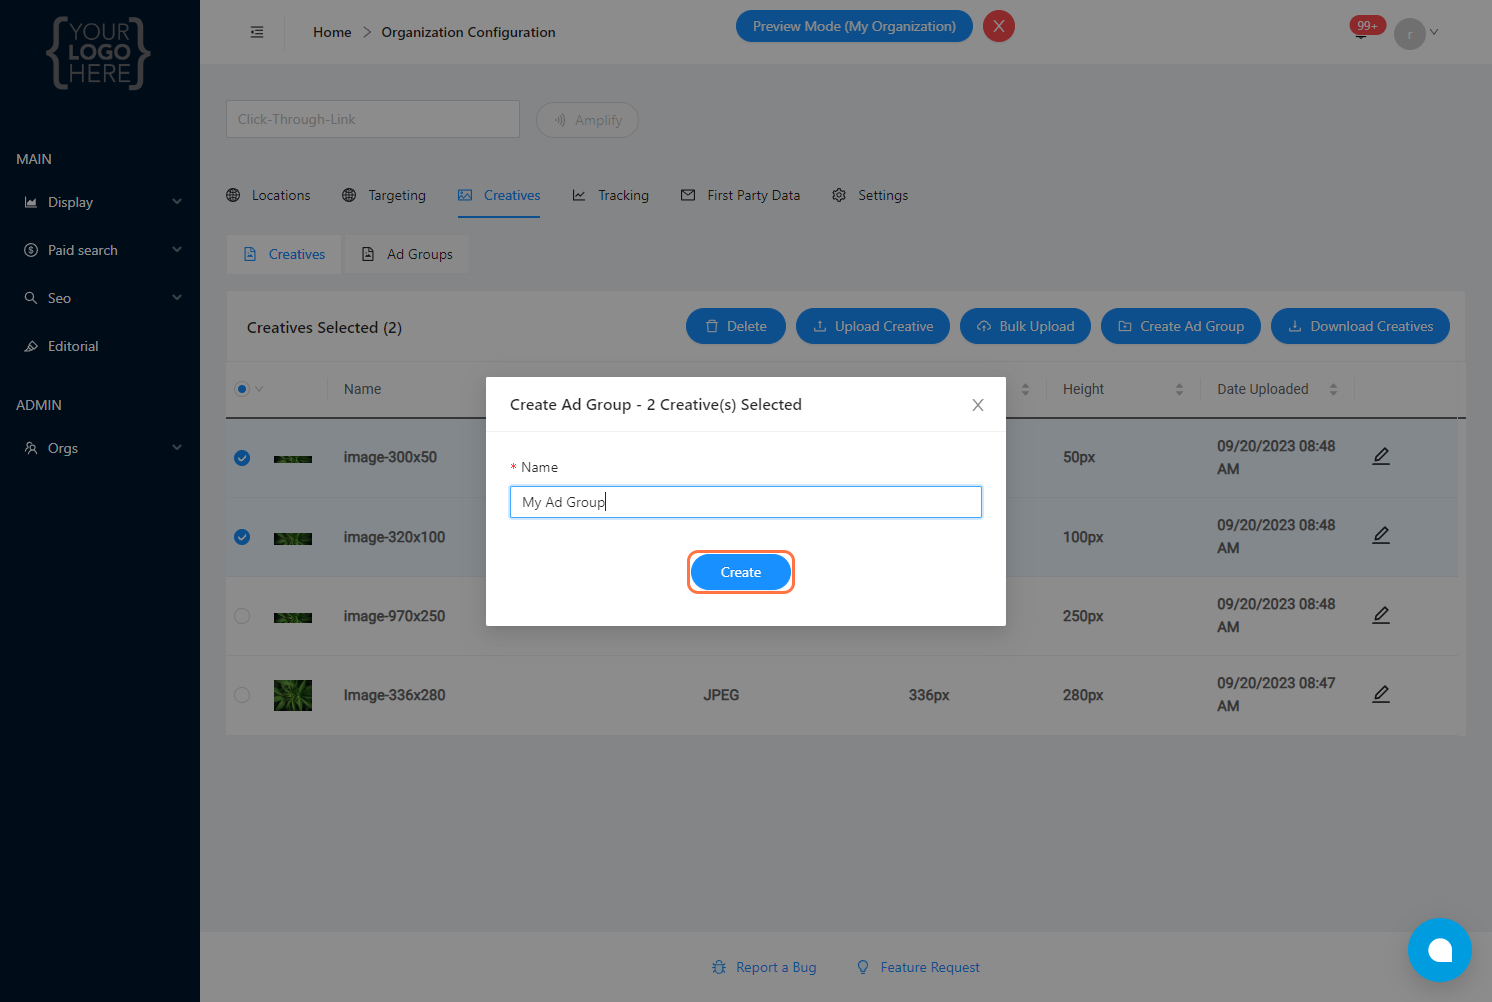1492x1002 pixels.
Task: Open the chat support bubble
Action: [1440, 950]
